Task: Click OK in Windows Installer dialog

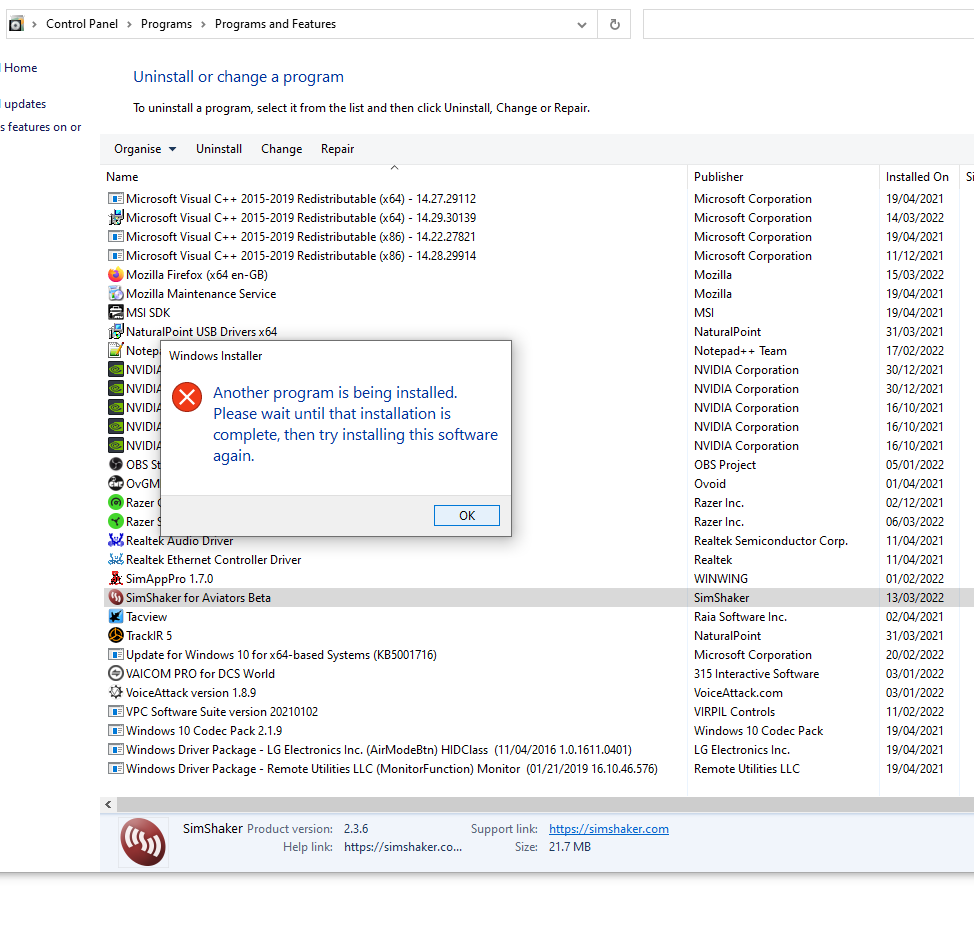Action: click(467, 516)
